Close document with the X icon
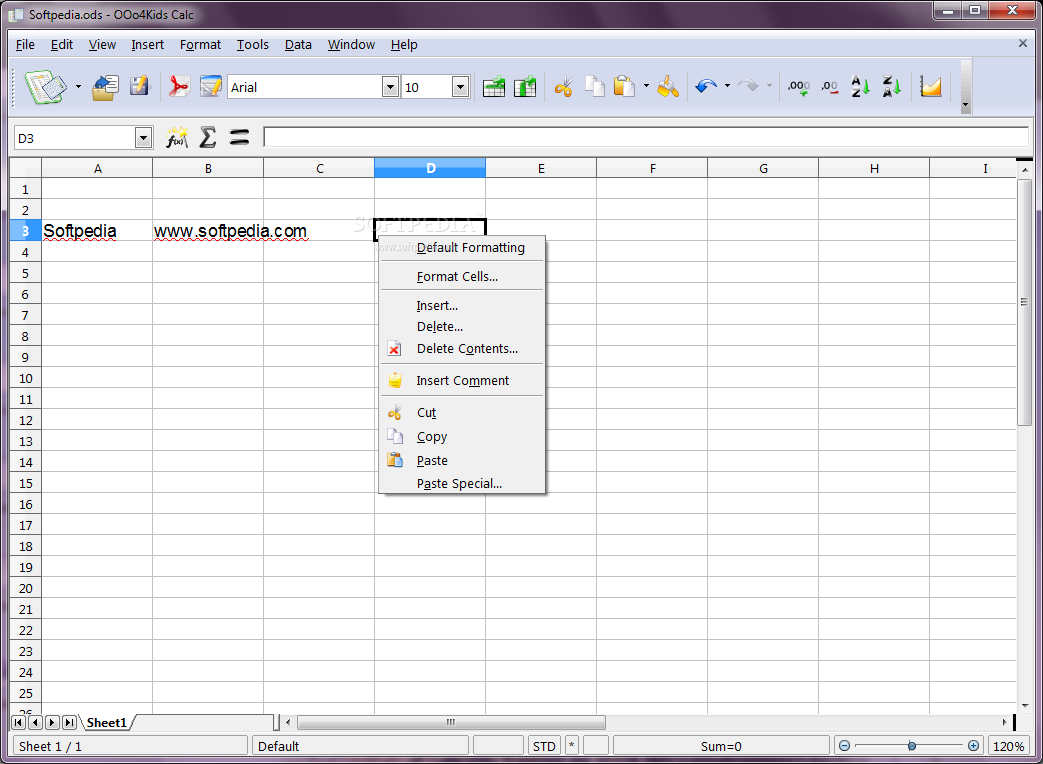 (x=1022, y=43)
